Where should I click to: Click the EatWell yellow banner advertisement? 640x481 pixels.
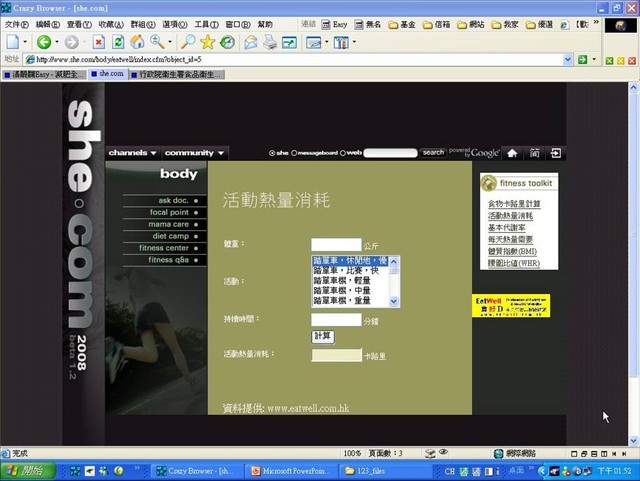pyautogui.click(x=511, y=305)
